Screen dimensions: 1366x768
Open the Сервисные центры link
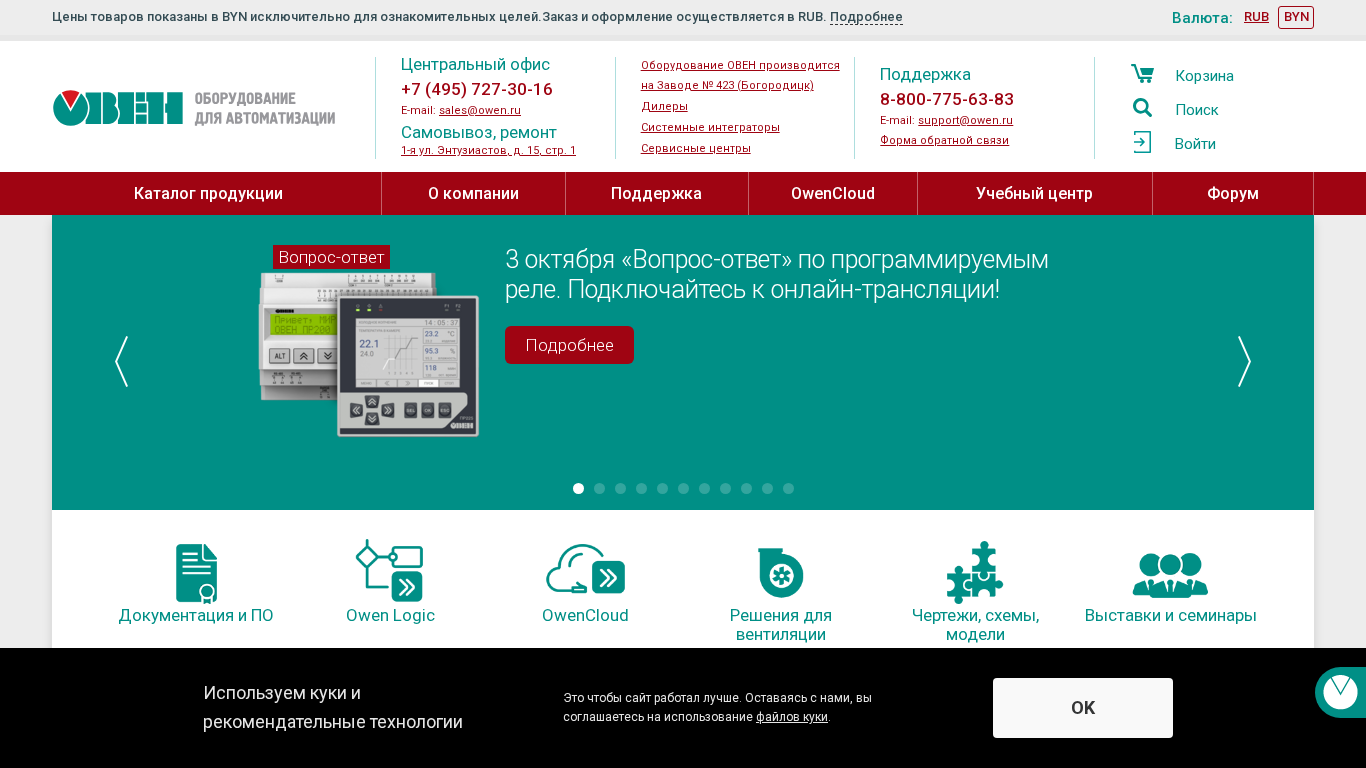[695, 148]
